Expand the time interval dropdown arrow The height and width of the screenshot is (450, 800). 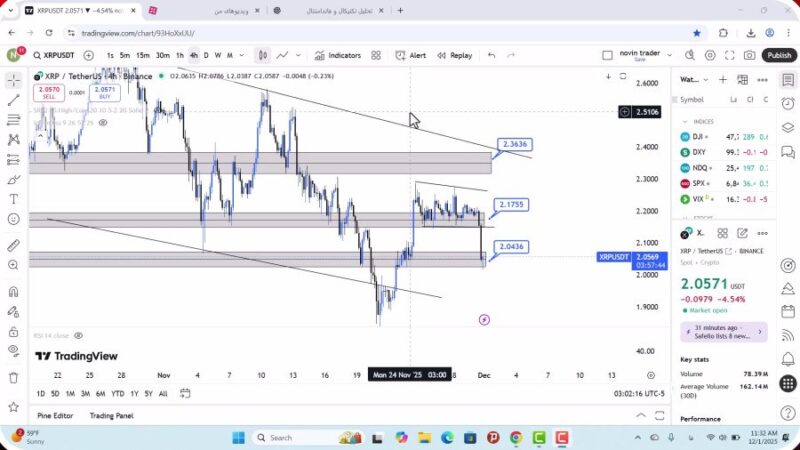[x=243, y=56]
